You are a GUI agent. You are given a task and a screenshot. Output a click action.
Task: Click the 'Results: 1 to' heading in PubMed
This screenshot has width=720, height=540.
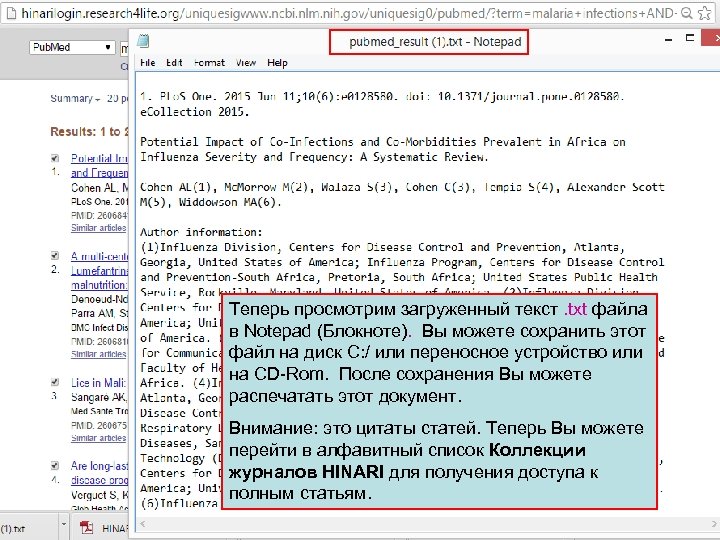(x=89, y=132)
